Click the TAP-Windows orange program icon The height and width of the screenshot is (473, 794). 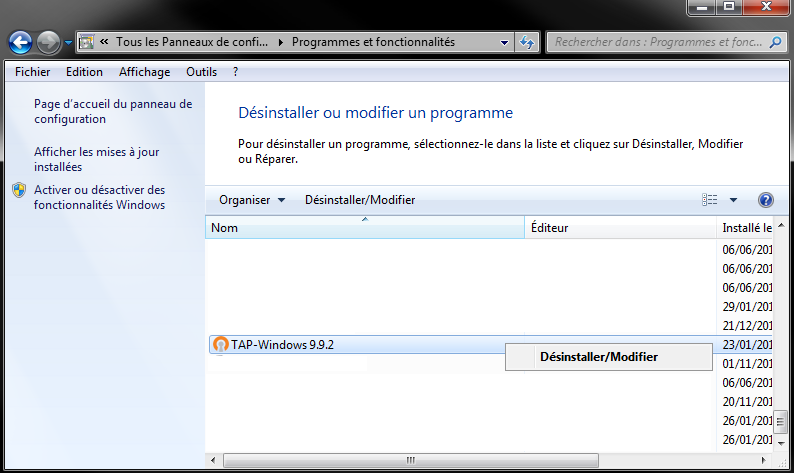(x=220, y=344)
